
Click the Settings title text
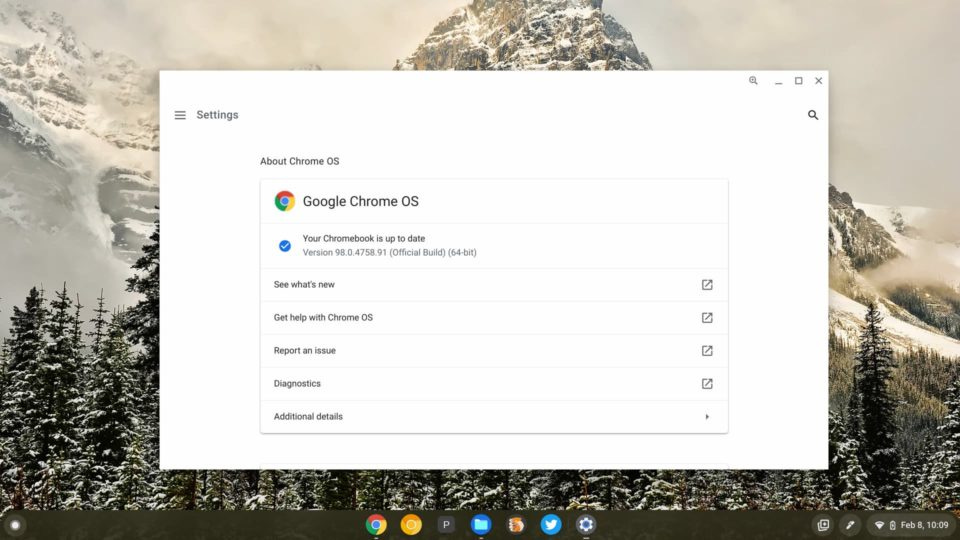217,115
